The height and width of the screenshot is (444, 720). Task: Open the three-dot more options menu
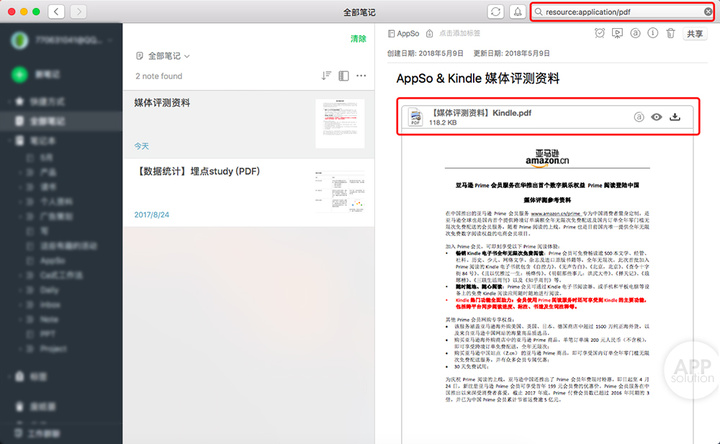pos(361,76)
